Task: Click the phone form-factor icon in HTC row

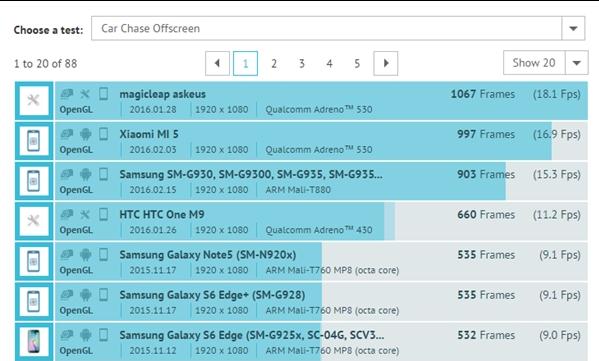Action: 103,214
